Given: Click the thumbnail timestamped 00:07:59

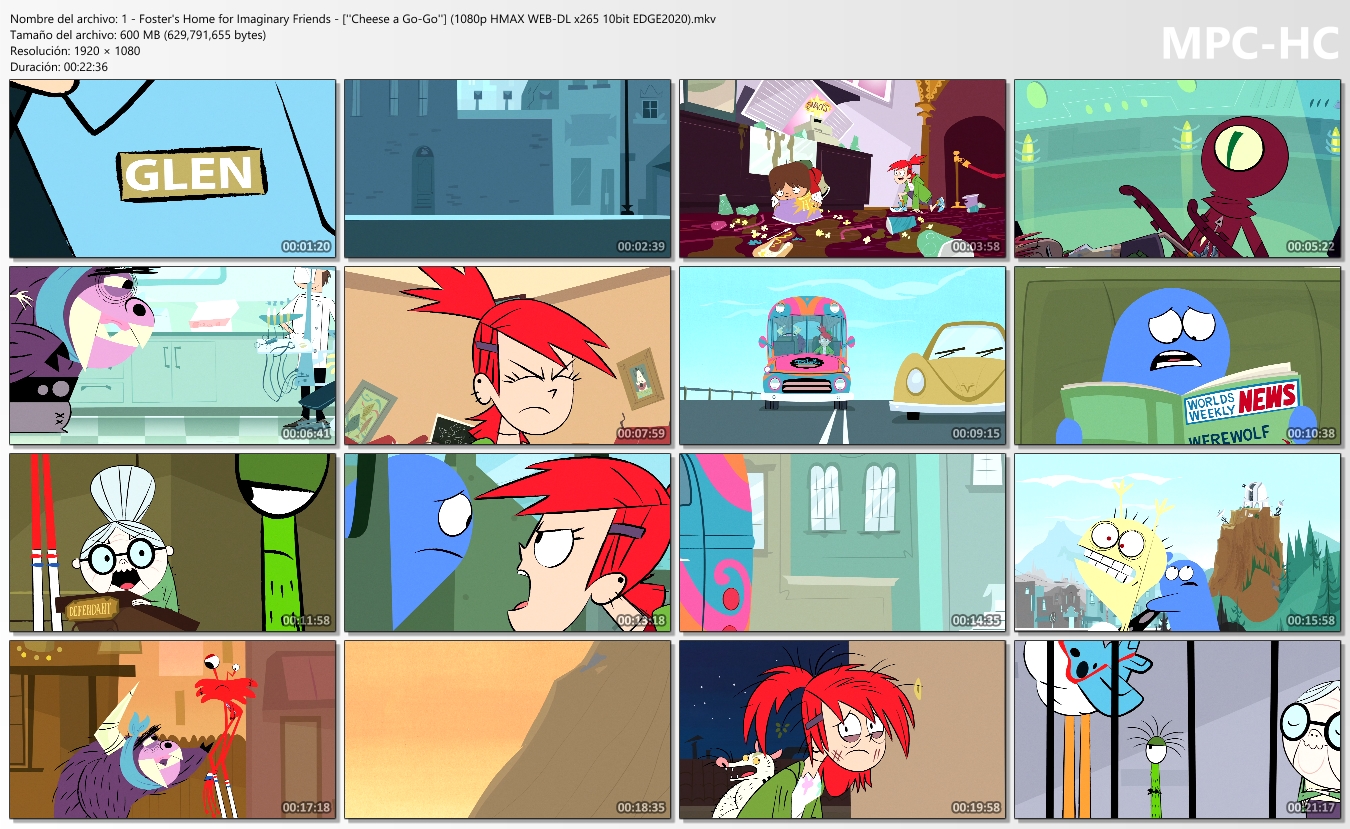Looking at the screenshot, I should [508, 356].
